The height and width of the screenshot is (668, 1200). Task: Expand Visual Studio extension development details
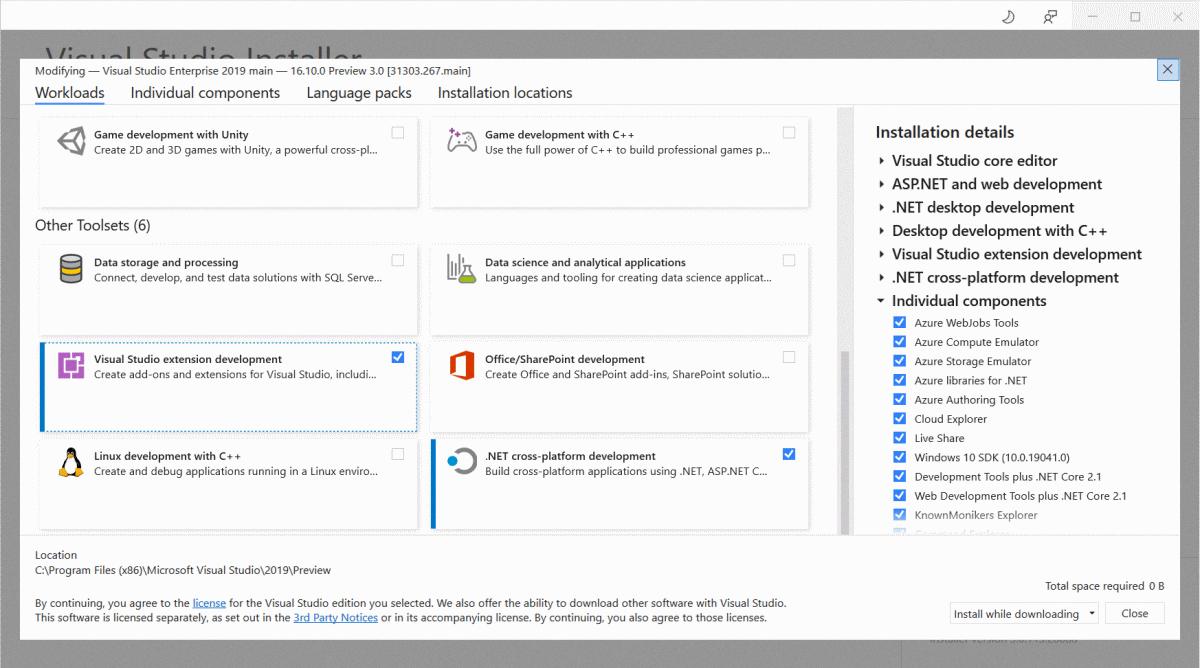pyautogui.click(x=881, y=254)
